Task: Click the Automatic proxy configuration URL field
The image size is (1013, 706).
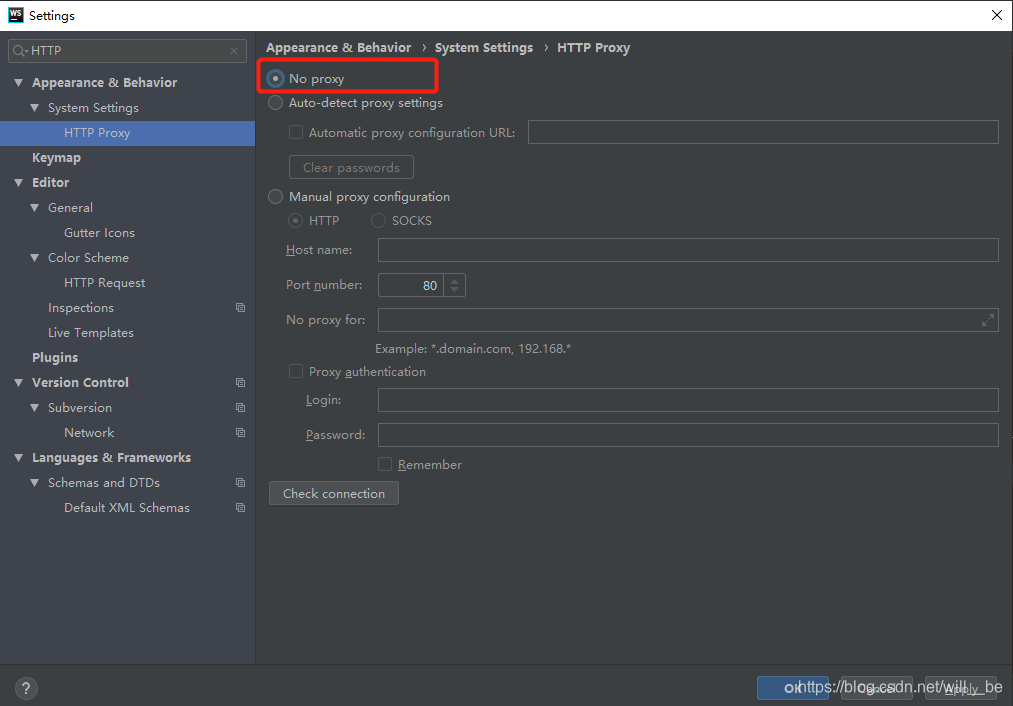Action: tap(763, 132)
